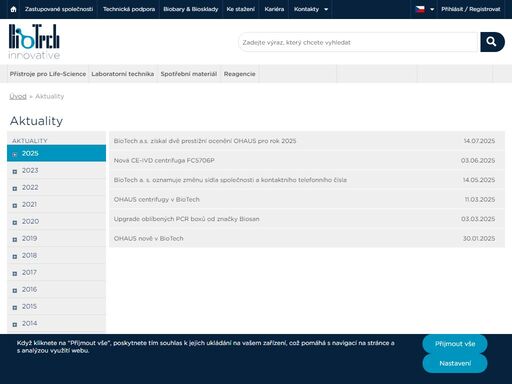Expand the Kontakty dropdown arrow

326,9
